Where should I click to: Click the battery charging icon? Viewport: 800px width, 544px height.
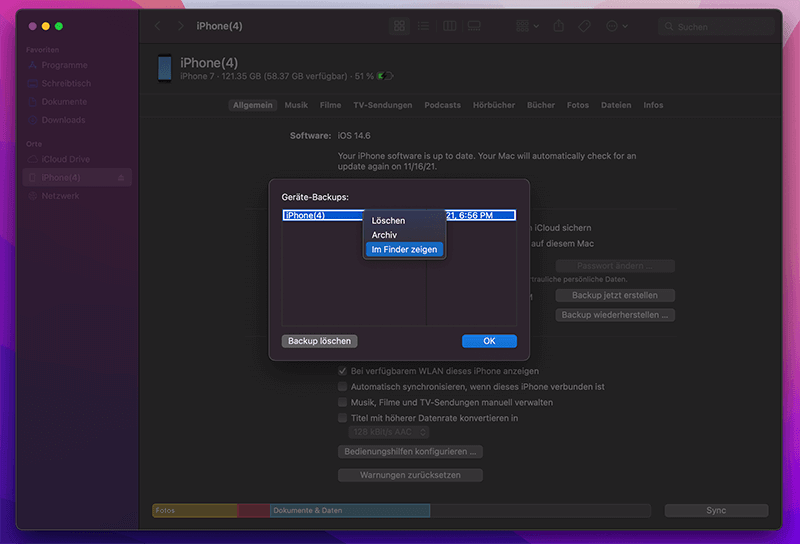(385, 76)
